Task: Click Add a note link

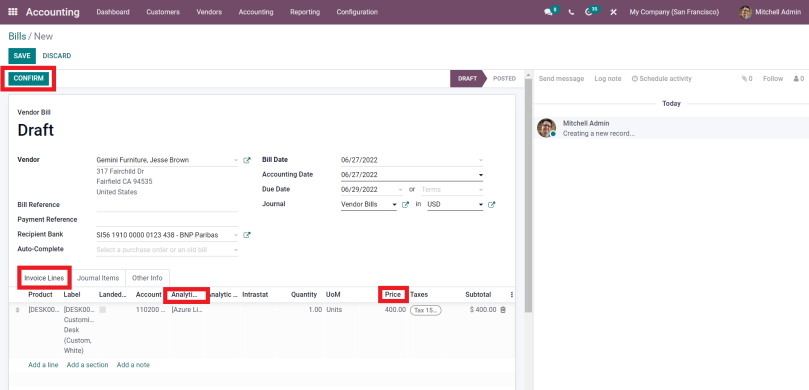Action: pyautogui.click(x=133, y=365)
